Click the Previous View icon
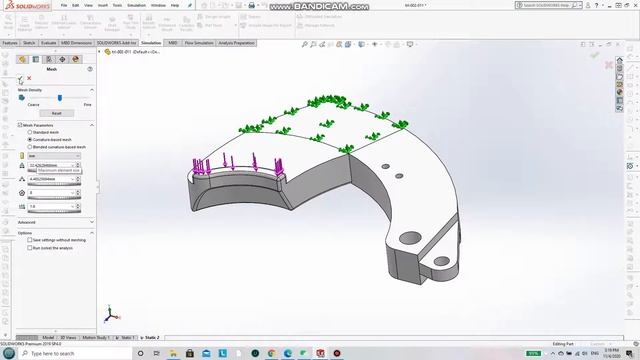Image resolution: width=640 pixels, height=360 pixels. point(322,44)
